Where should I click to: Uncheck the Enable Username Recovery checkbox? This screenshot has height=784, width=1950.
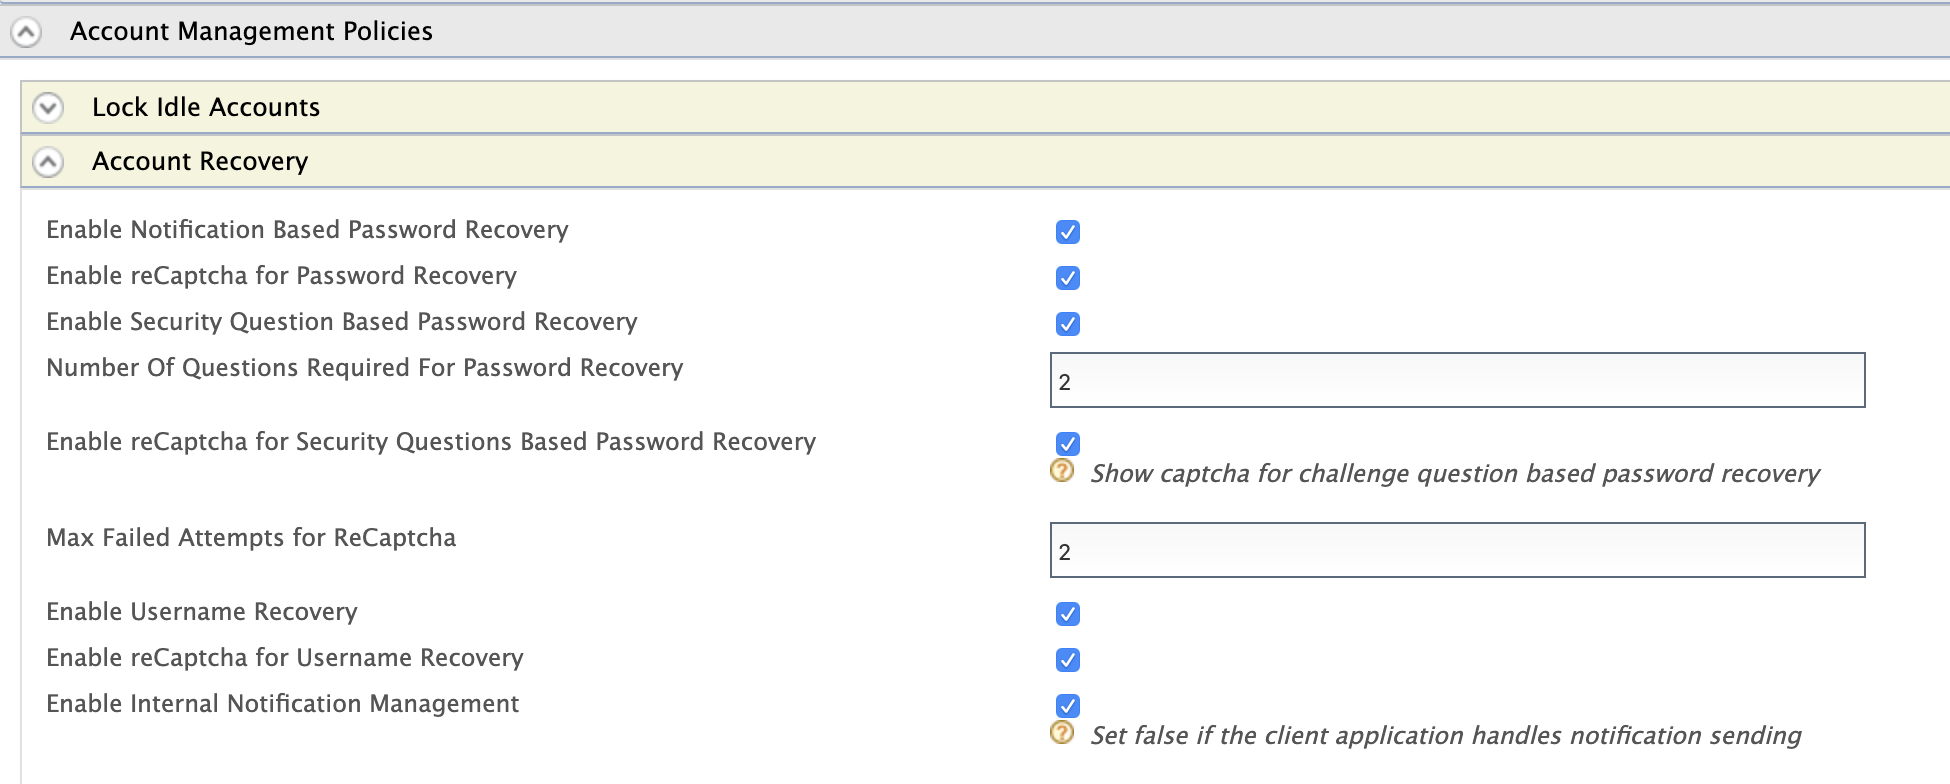[x=1068, y=614]
